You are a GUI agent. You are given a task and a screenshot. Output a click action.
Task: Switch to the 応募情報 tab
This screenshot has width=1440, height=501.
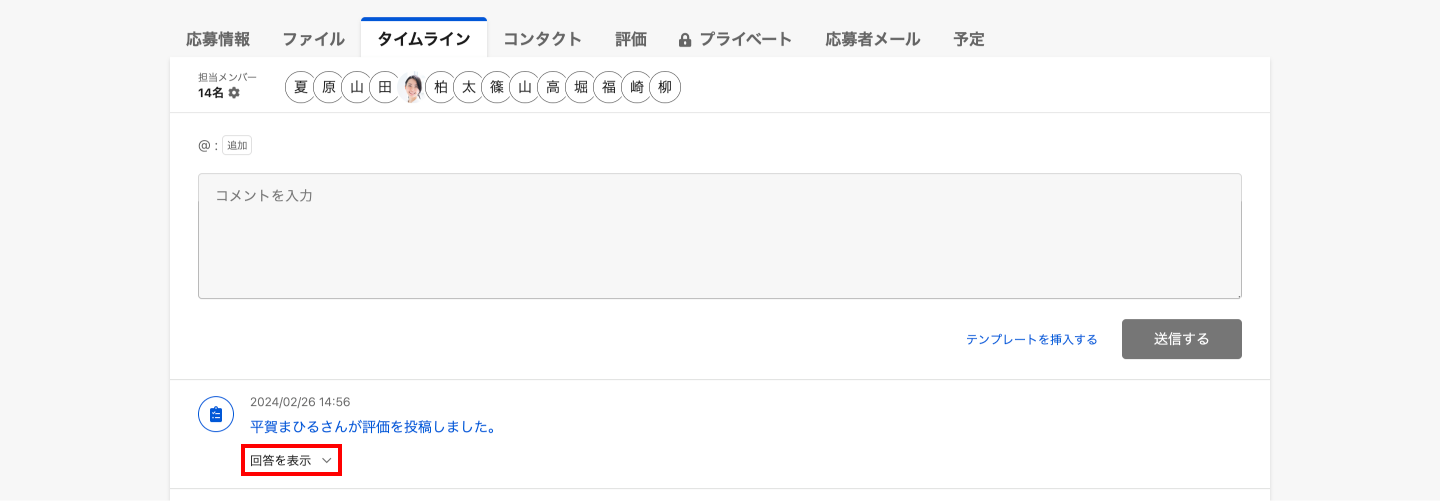218,39
